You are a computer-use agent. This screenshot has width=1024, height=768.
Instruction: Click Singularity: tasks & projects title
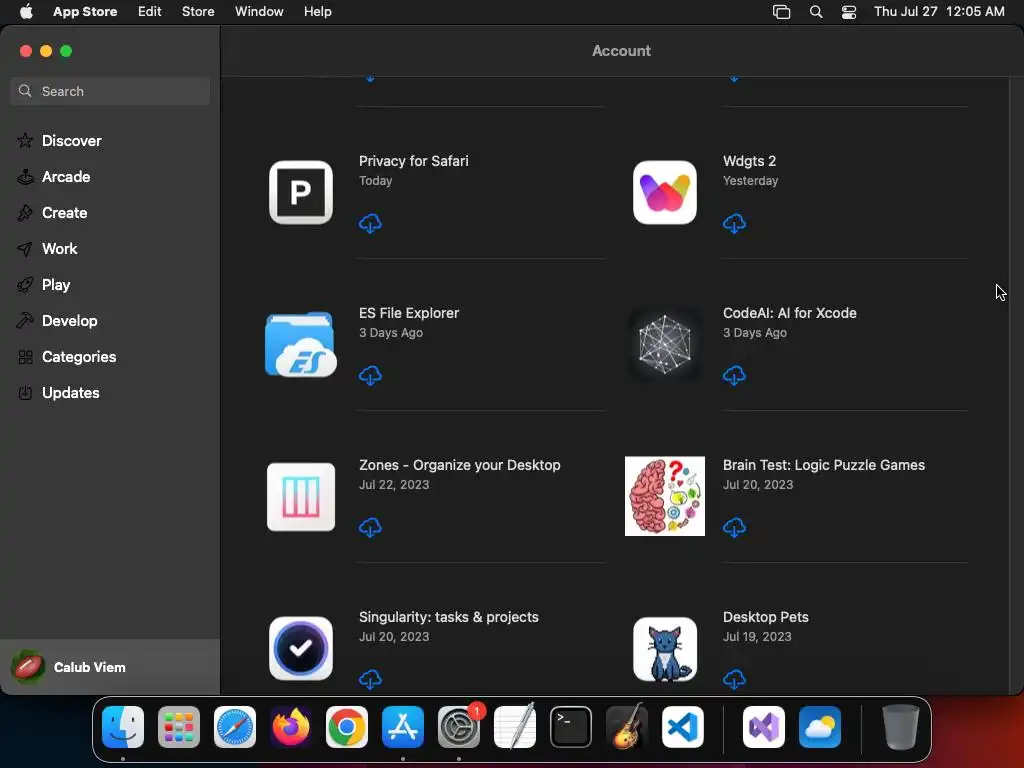[x=449, y=617]
